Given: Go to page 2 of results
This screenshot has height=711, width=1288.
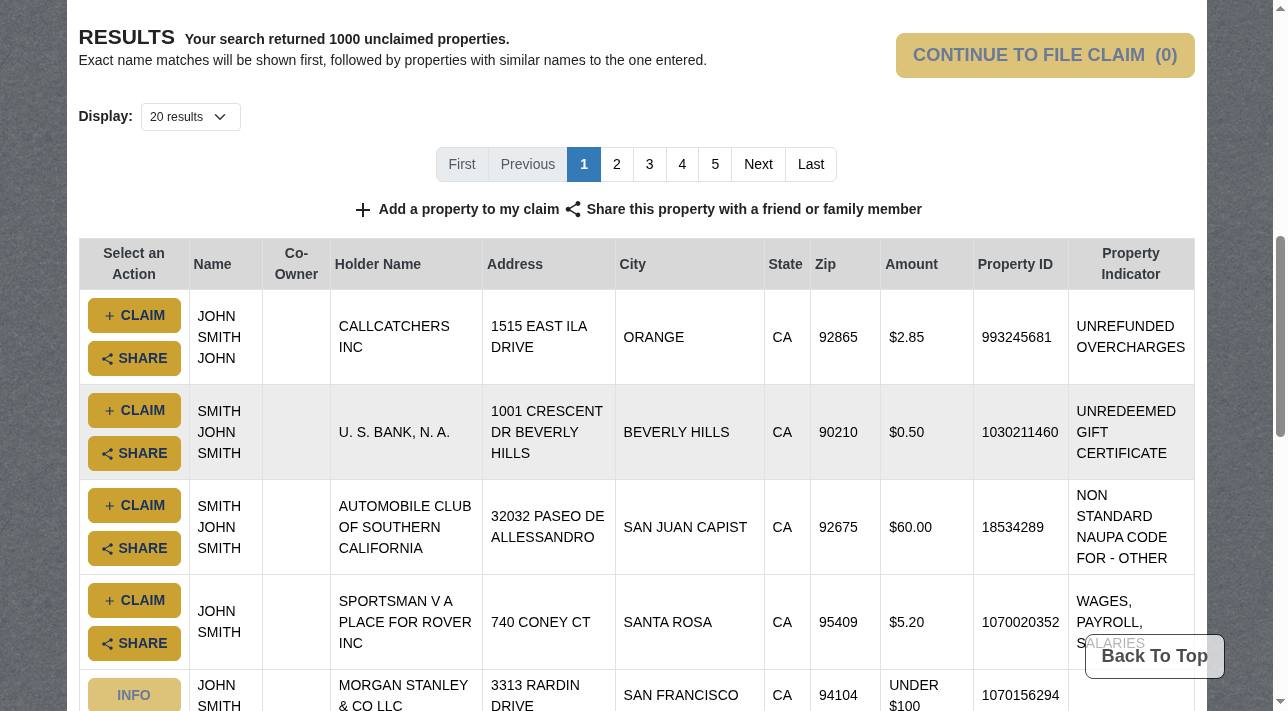Looking at the screenshot, I should pos(617,164).
